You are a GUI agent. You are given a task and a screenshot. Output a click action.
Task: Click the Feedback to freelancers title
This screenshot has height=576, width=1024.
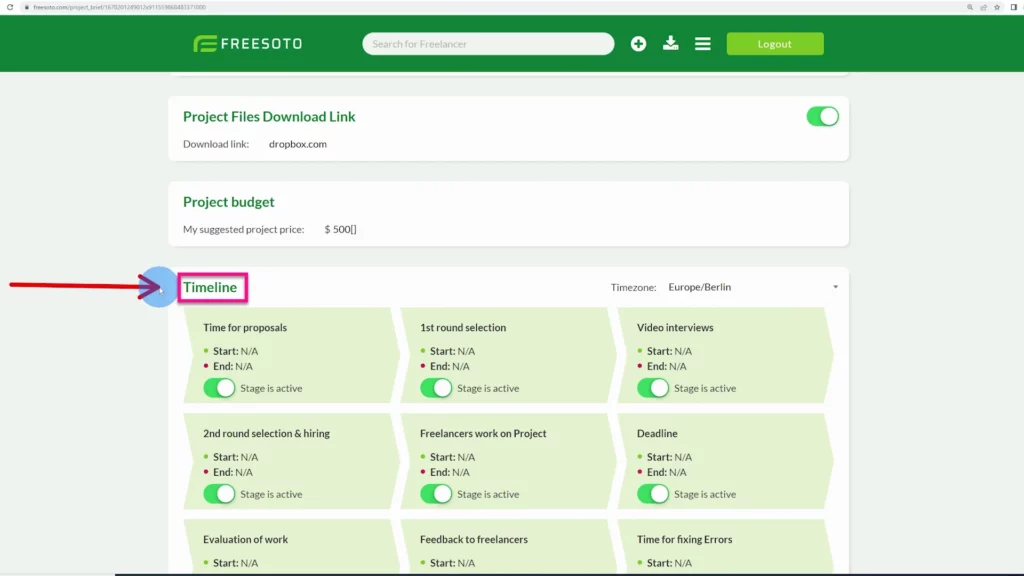[x=474, y=539]
